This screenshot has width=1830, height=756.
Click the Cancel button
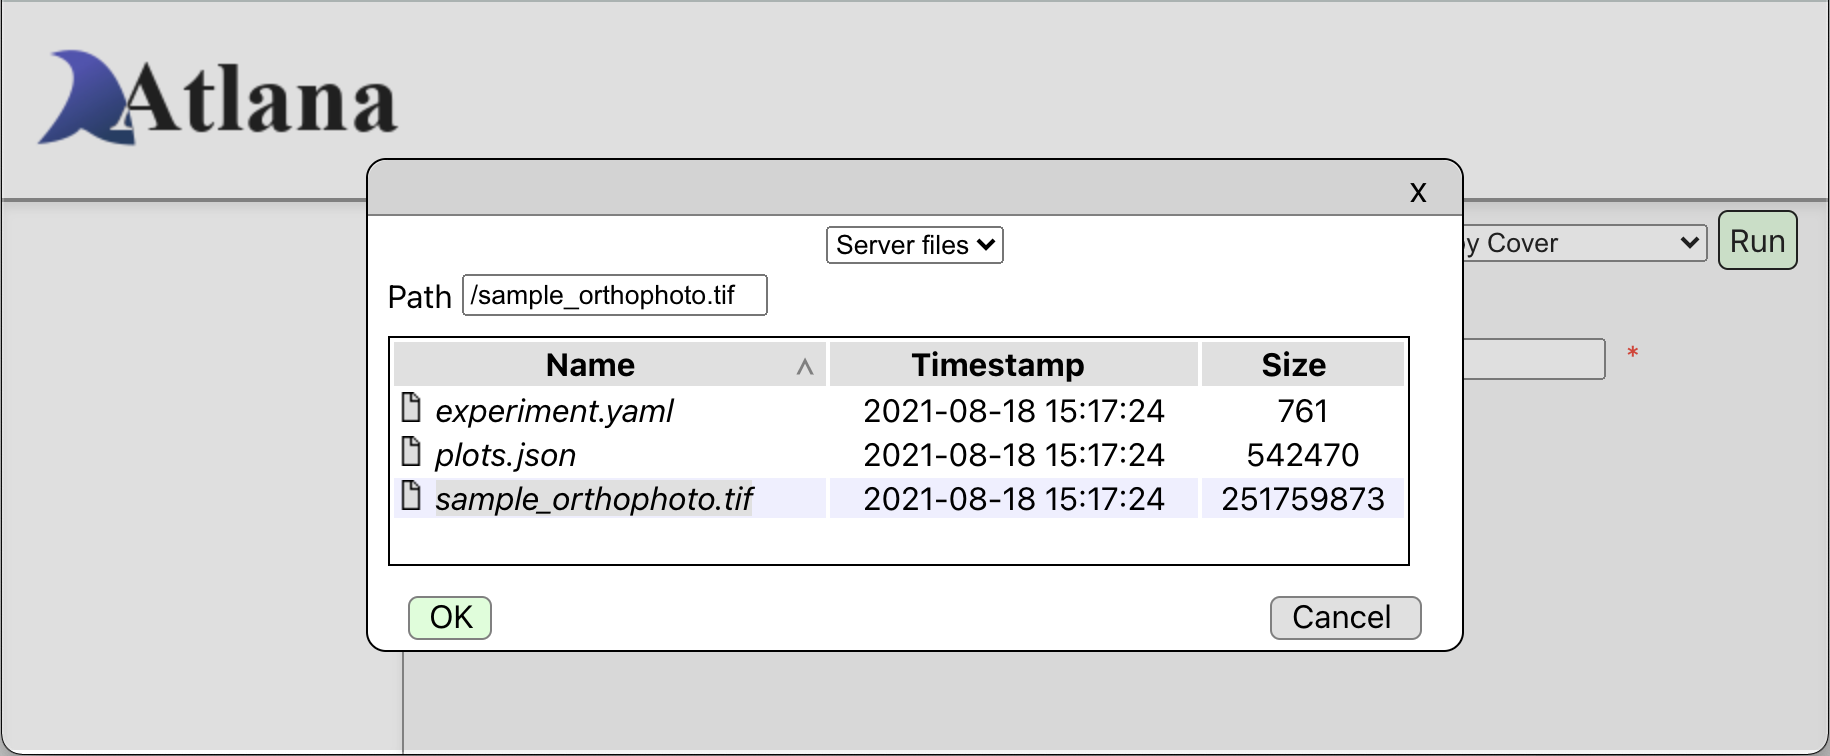tap(1345, 618)
